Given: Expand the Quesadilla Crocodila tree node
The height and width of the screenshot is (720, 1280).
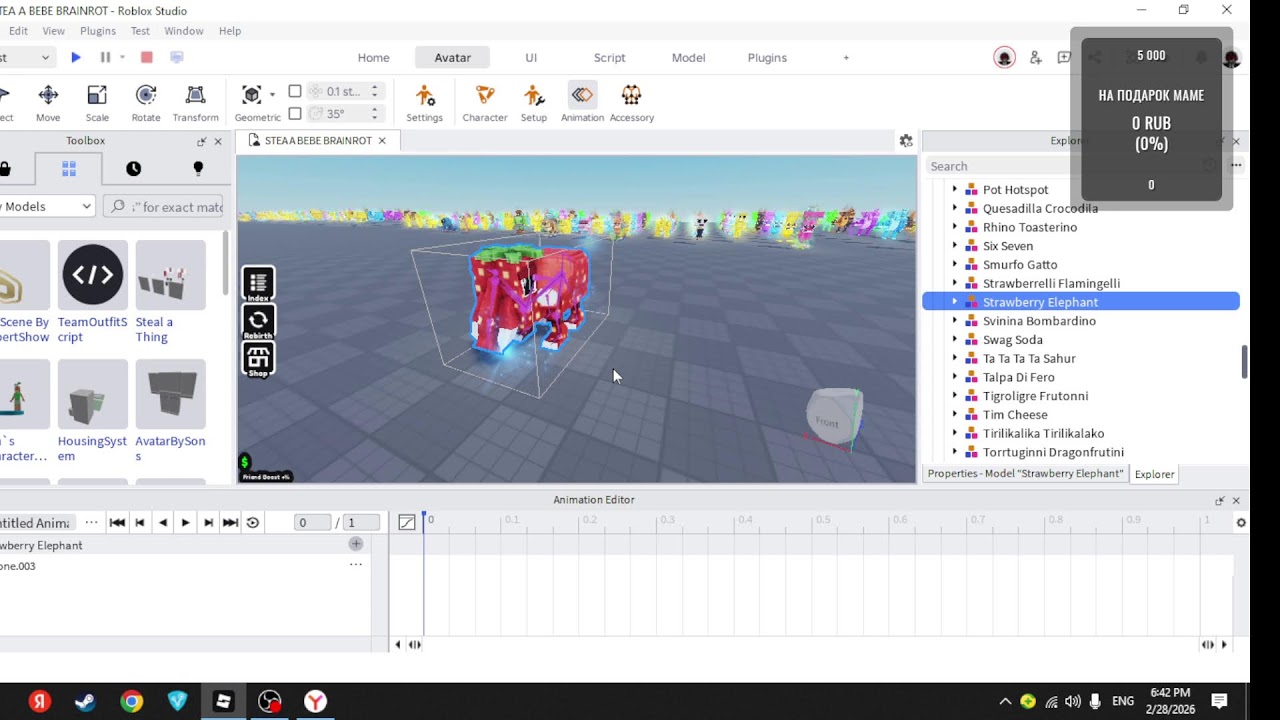Looking at the screenshot, I should coord(954,208).
